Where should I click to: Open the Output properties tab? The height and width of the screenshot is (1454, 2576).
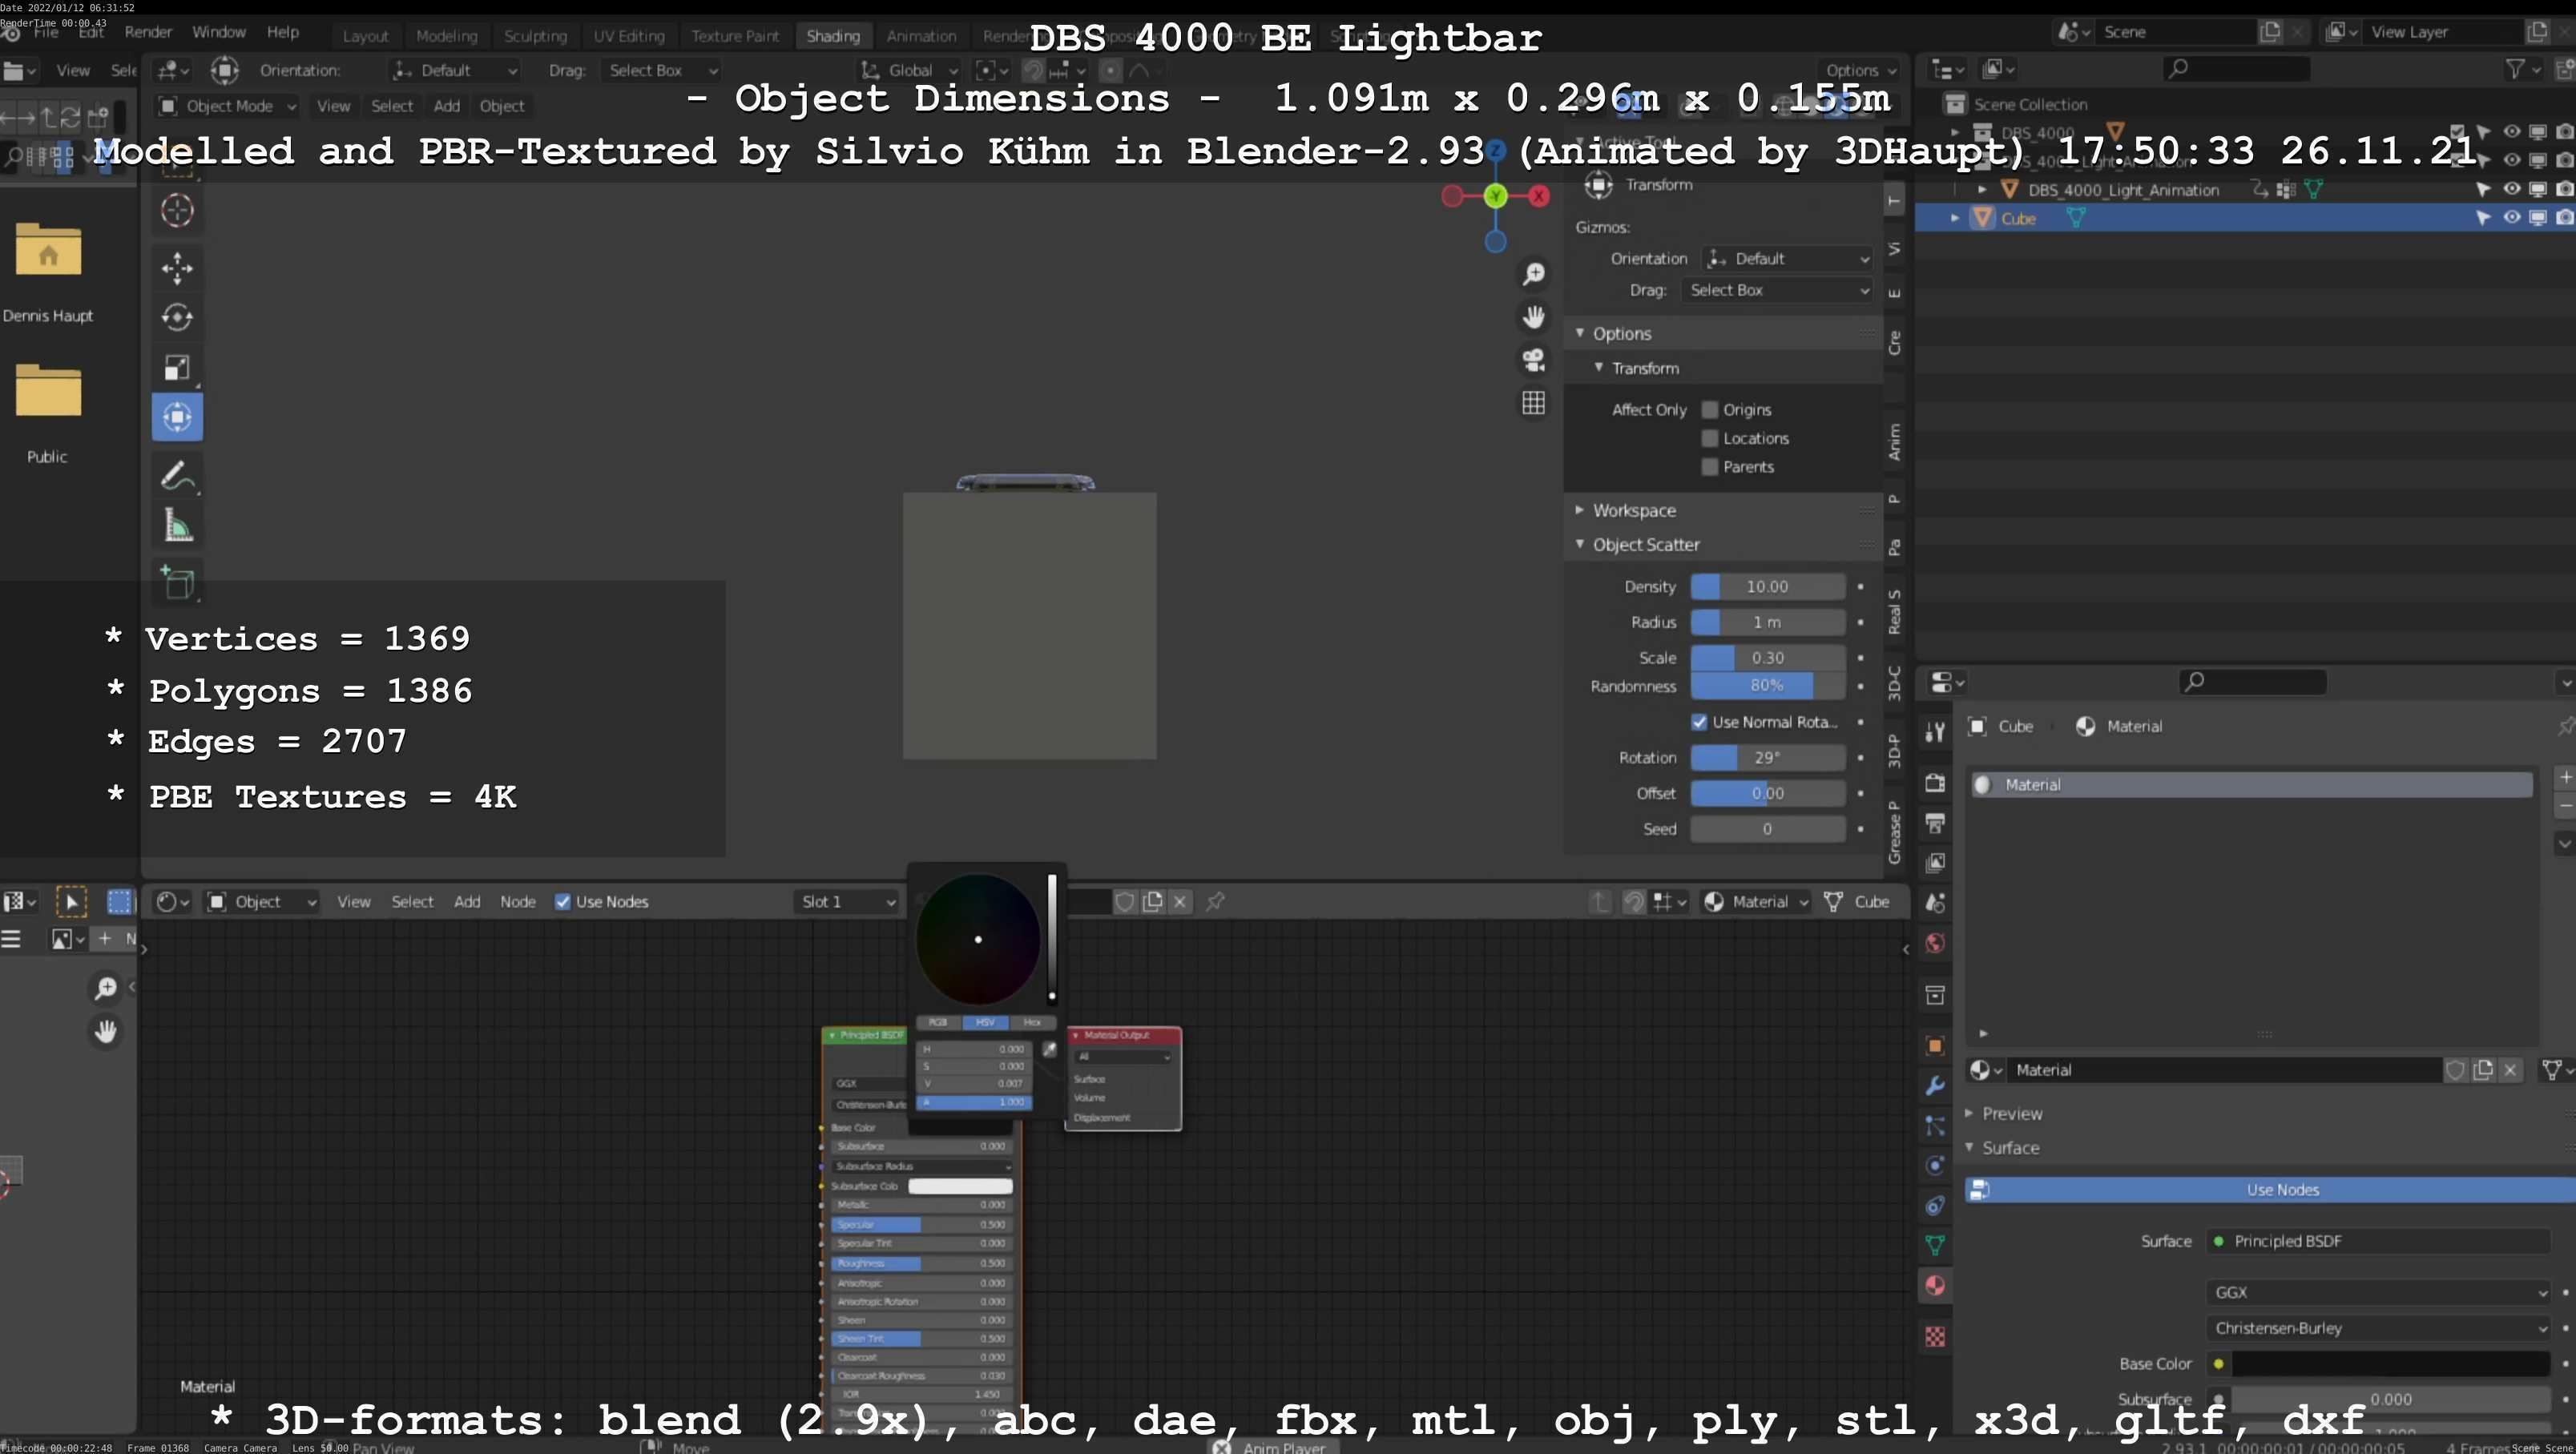(x=1935, y=823)
